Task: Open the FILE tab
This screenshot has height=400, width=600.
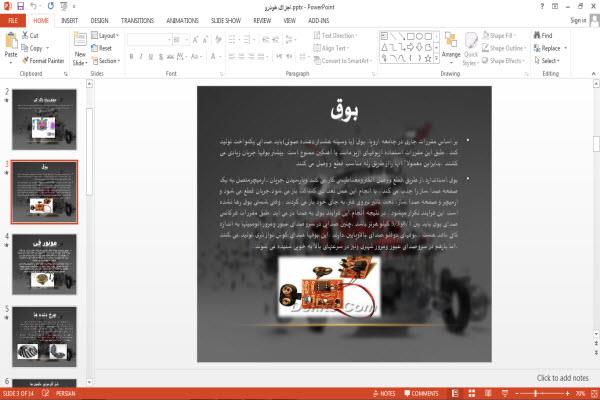Action: (x=13, y=21)
